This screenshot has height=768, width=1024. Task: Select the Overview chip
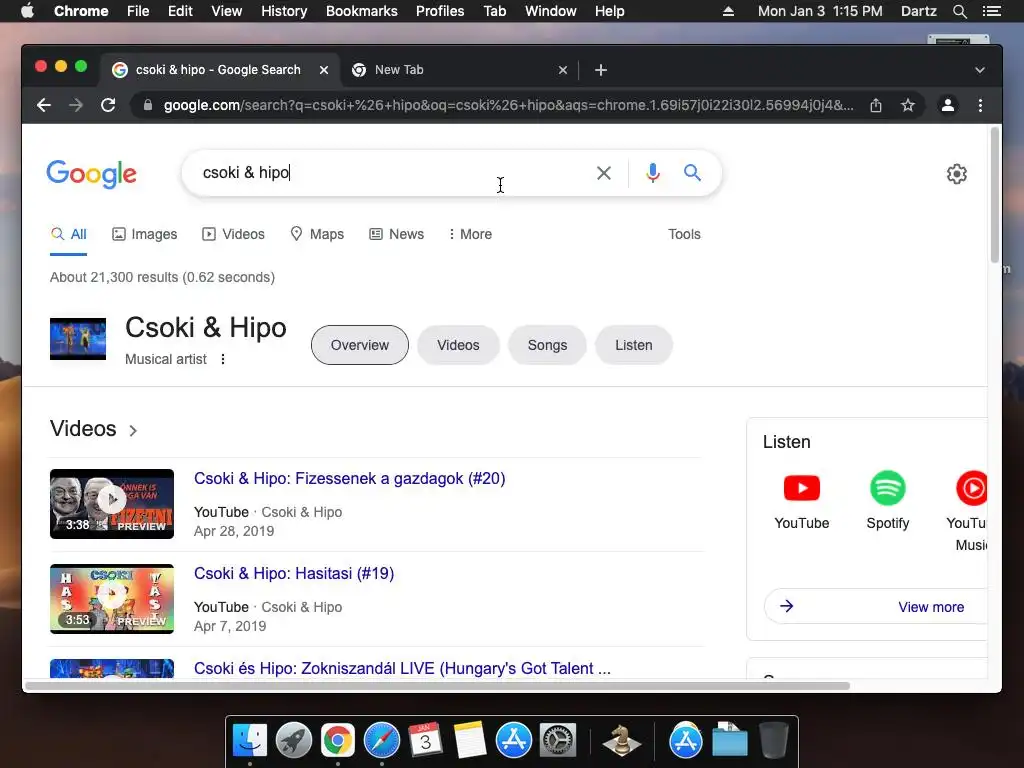360,345
